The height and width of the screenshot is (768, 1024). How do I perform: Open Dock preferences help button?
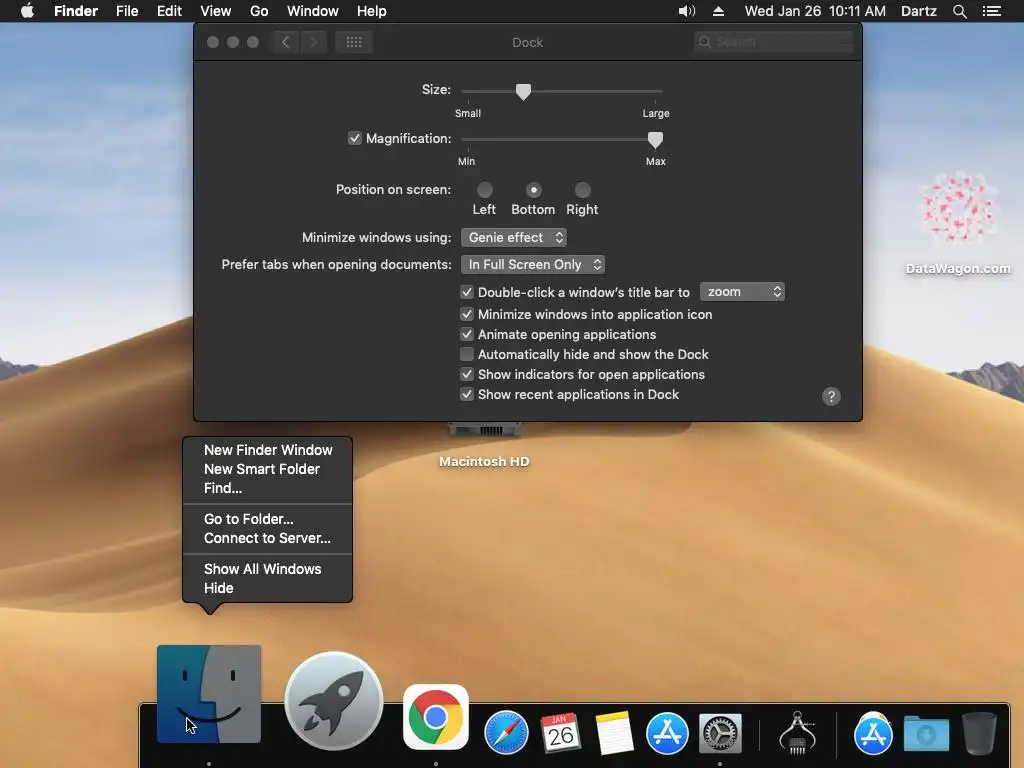(x=831, y=396)
